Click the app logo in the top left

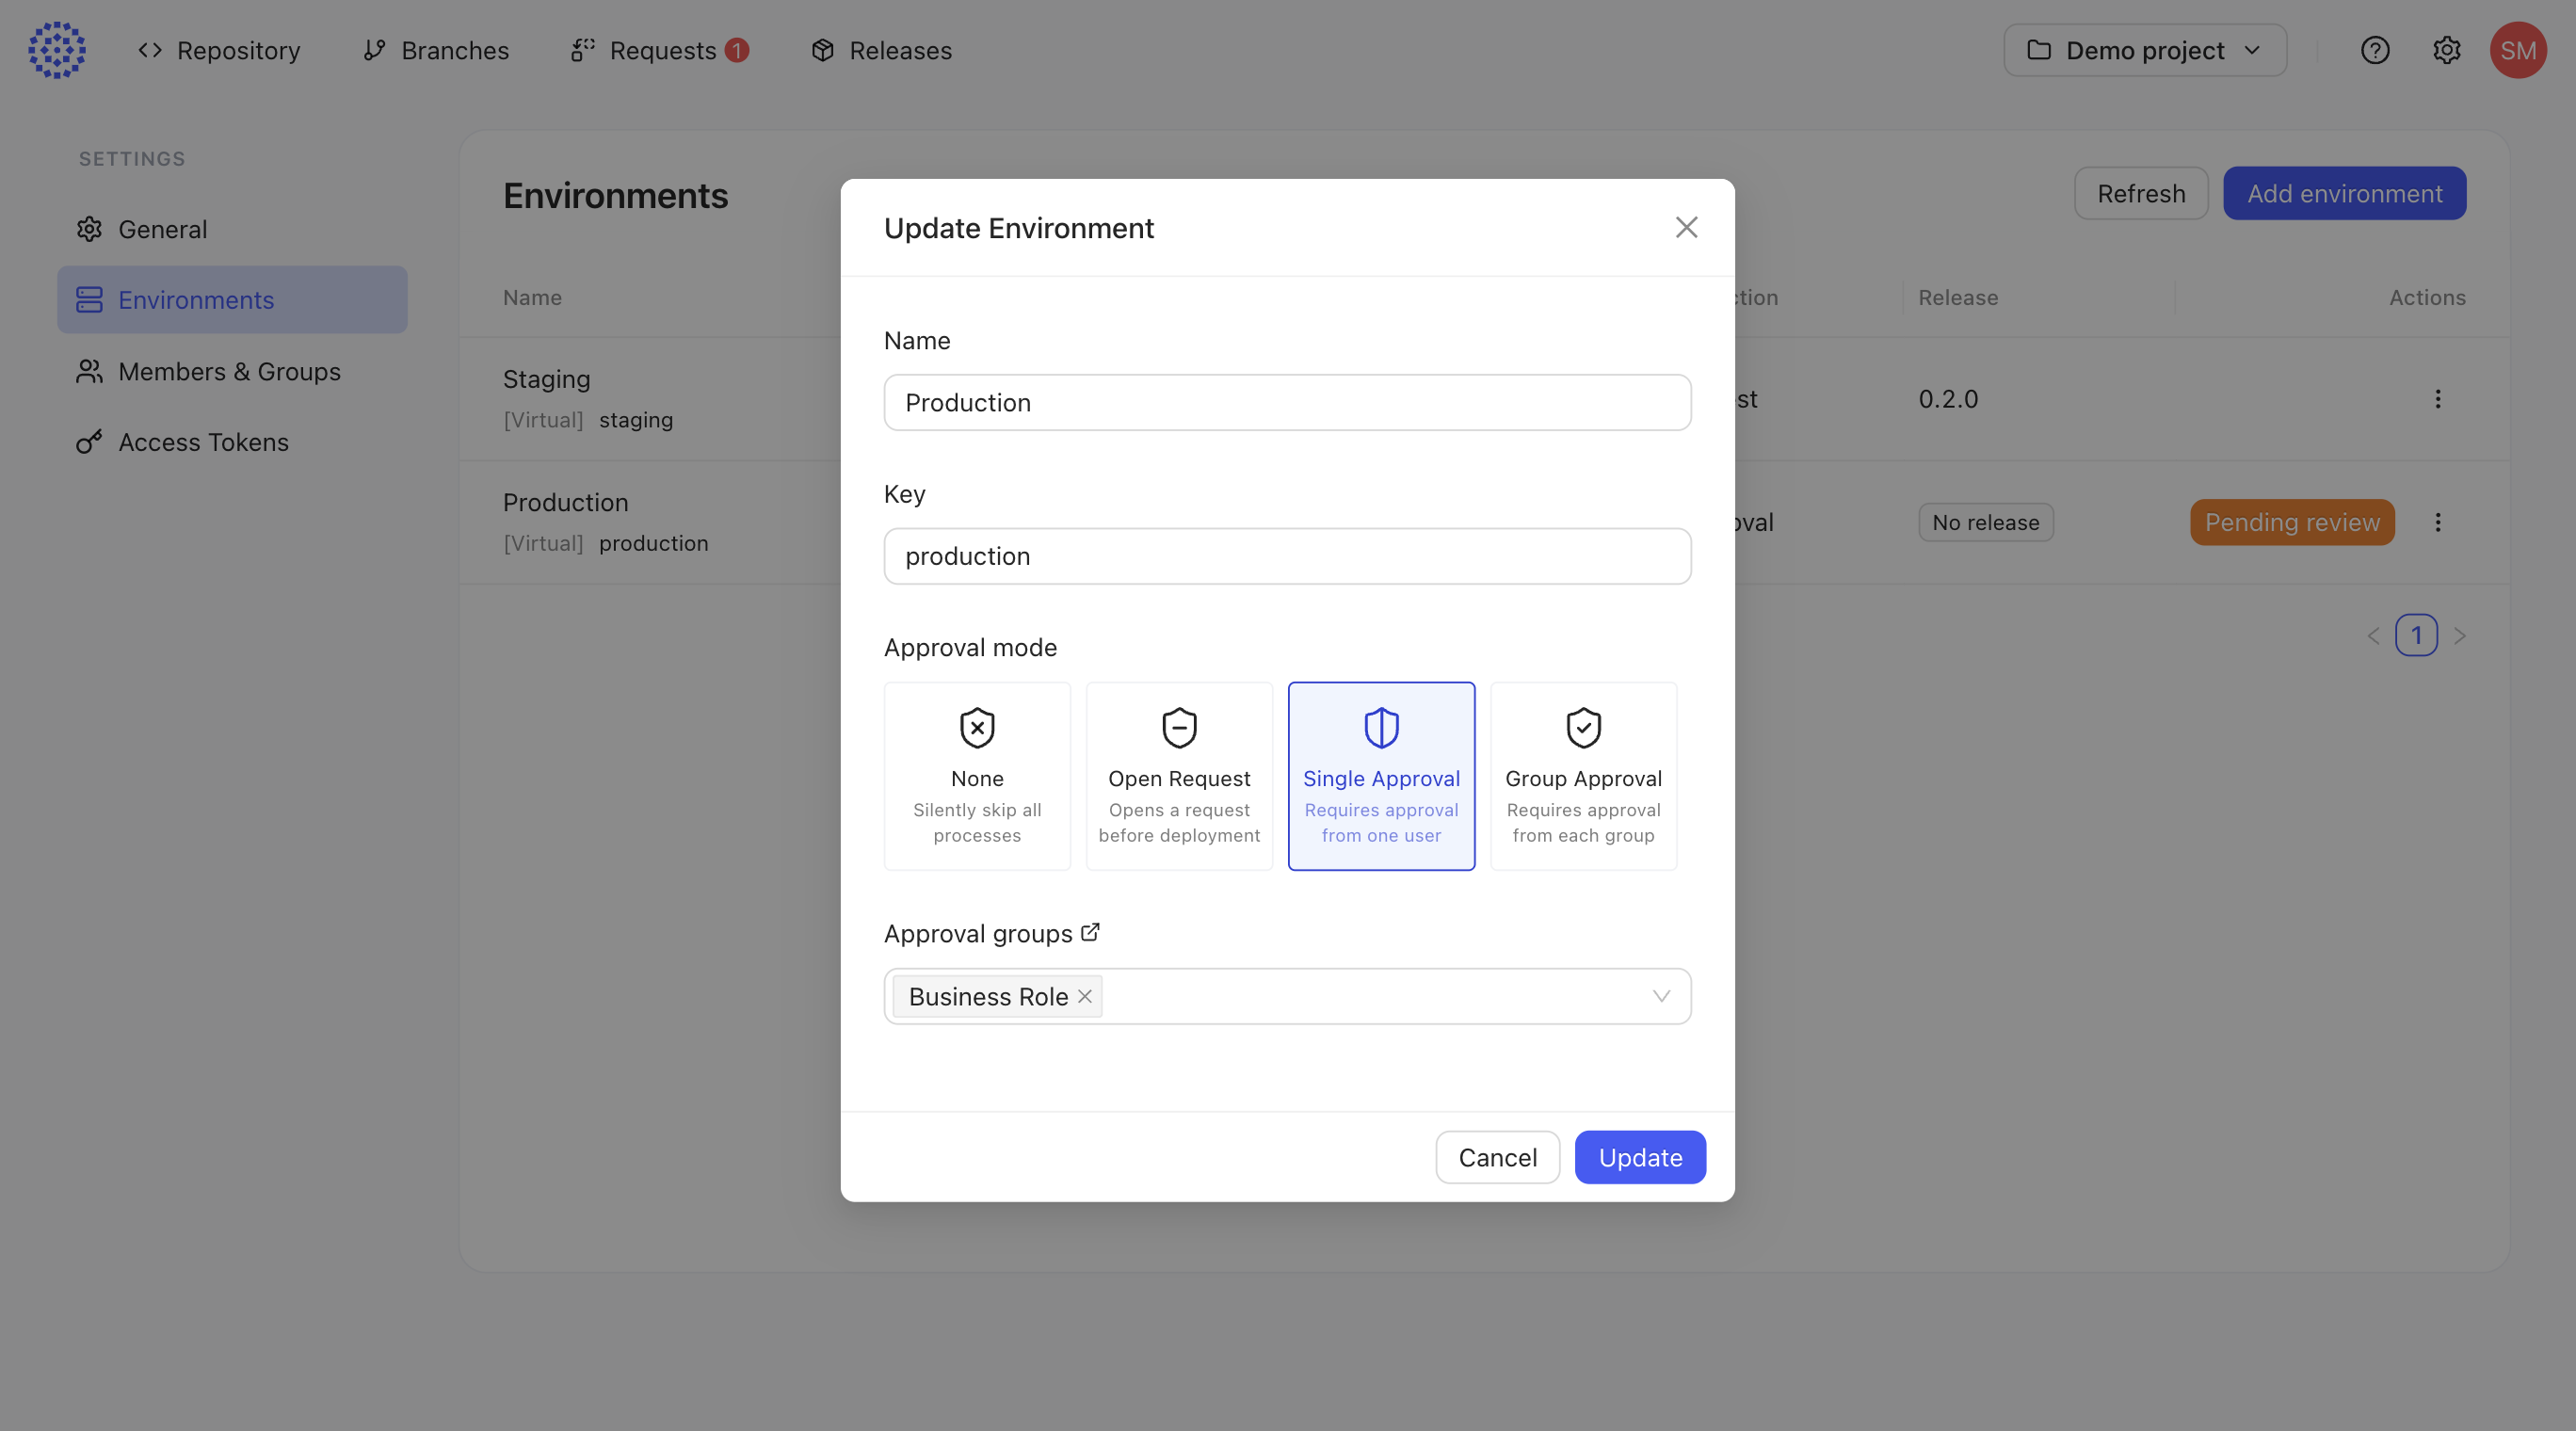click(57, 50)
